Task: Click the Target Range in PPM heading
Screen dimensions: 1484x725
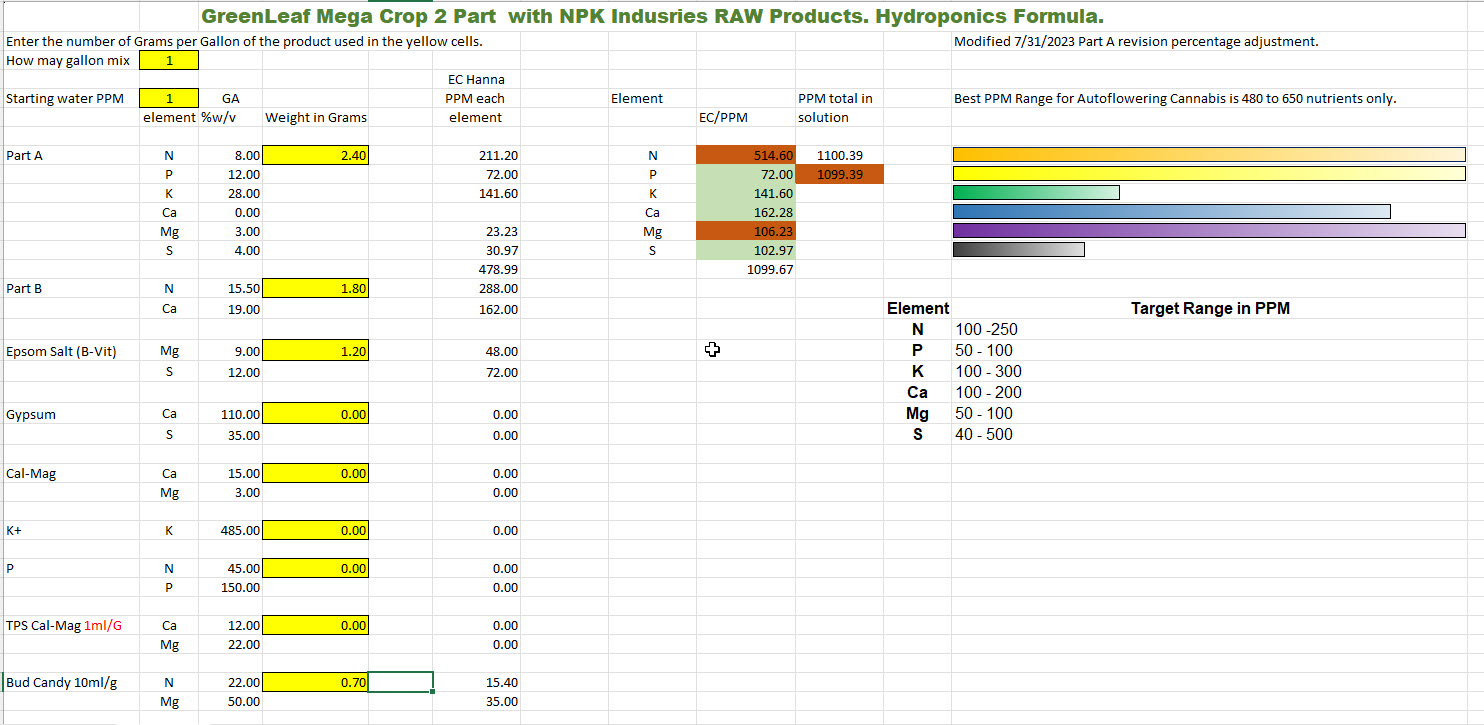Action: [x=1210, y=309]
